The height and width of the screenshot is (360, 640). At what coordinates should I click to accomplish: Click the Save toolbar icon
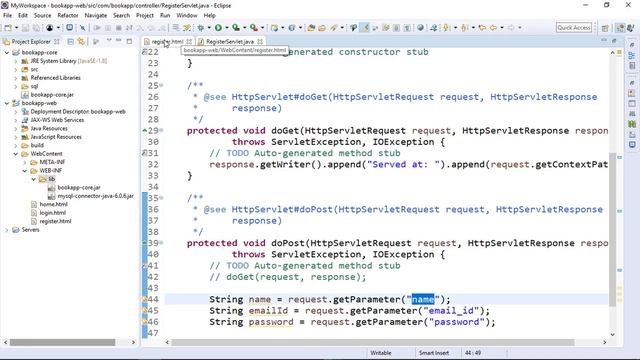point(25,28)
